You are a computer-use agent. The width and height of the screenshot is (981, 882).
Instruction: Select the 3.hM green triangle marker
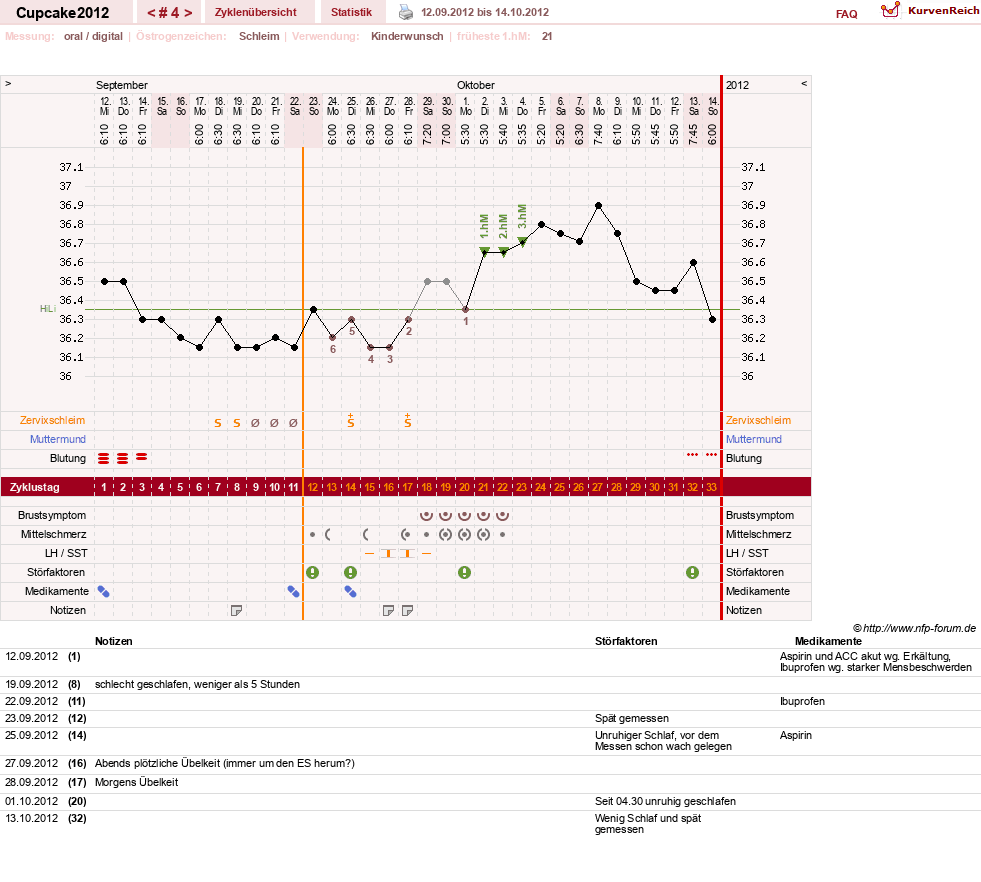[522, 241]
